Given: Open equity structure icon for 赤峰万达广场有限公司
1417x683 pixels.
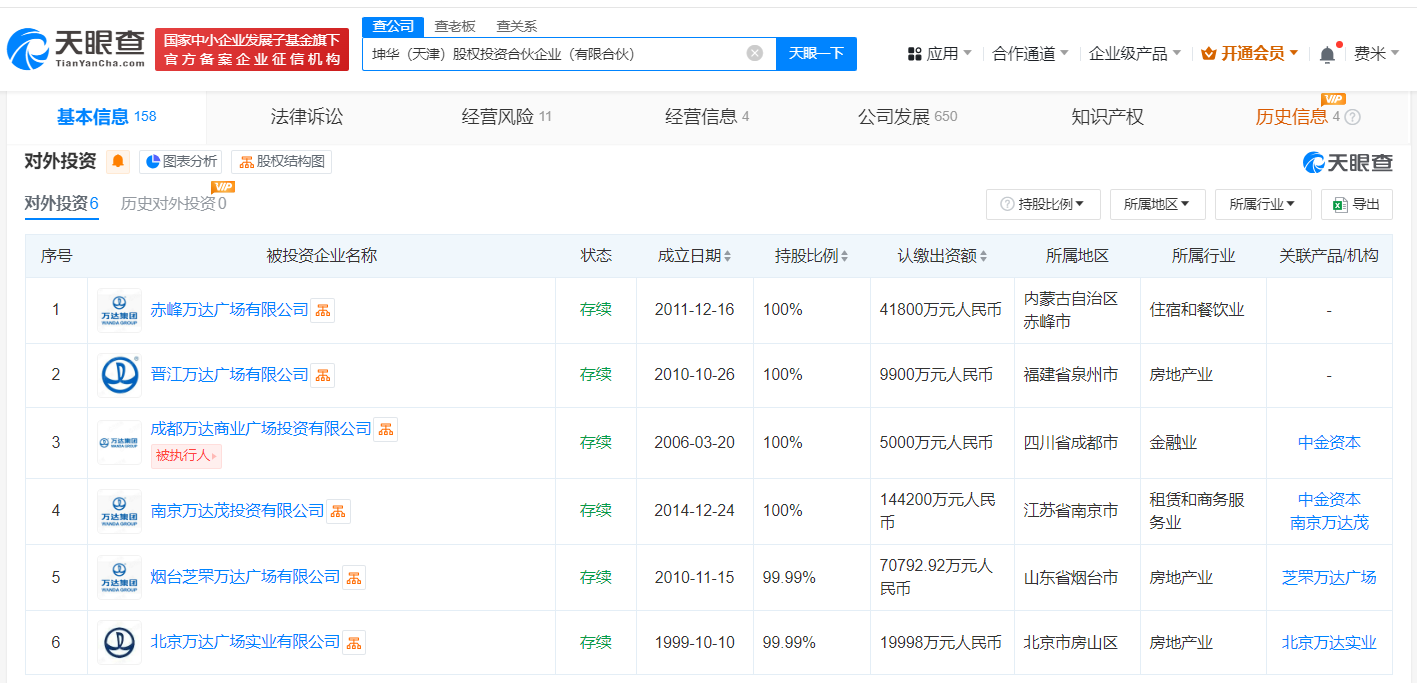Looking at the screenshot, I should (x=323, y=310).
